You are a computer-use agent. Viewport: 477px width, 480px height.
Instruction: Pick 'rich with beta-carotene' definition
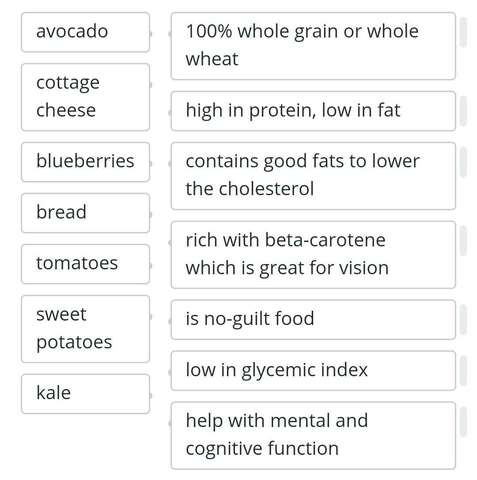click(313, 255)
